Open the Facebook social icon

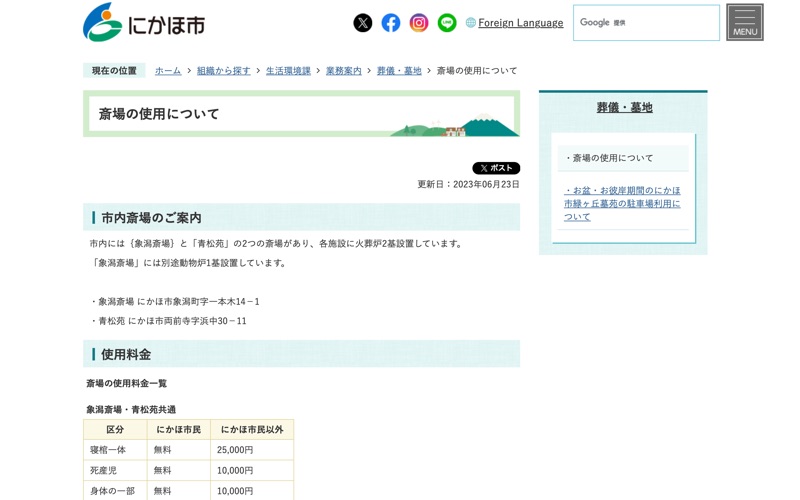point(391,23)
